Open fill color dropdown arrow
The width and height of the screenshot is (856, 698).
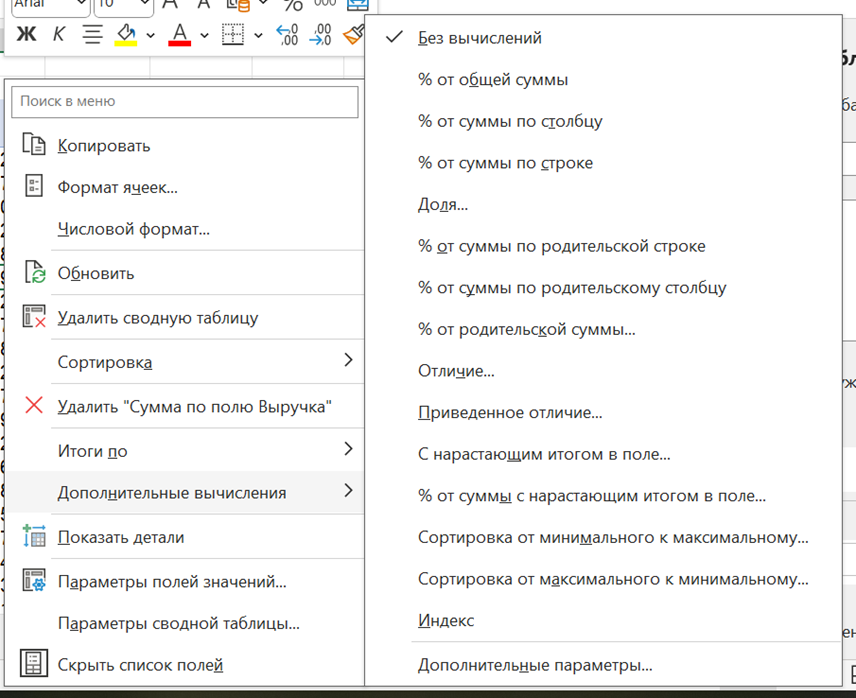(150, 36)
